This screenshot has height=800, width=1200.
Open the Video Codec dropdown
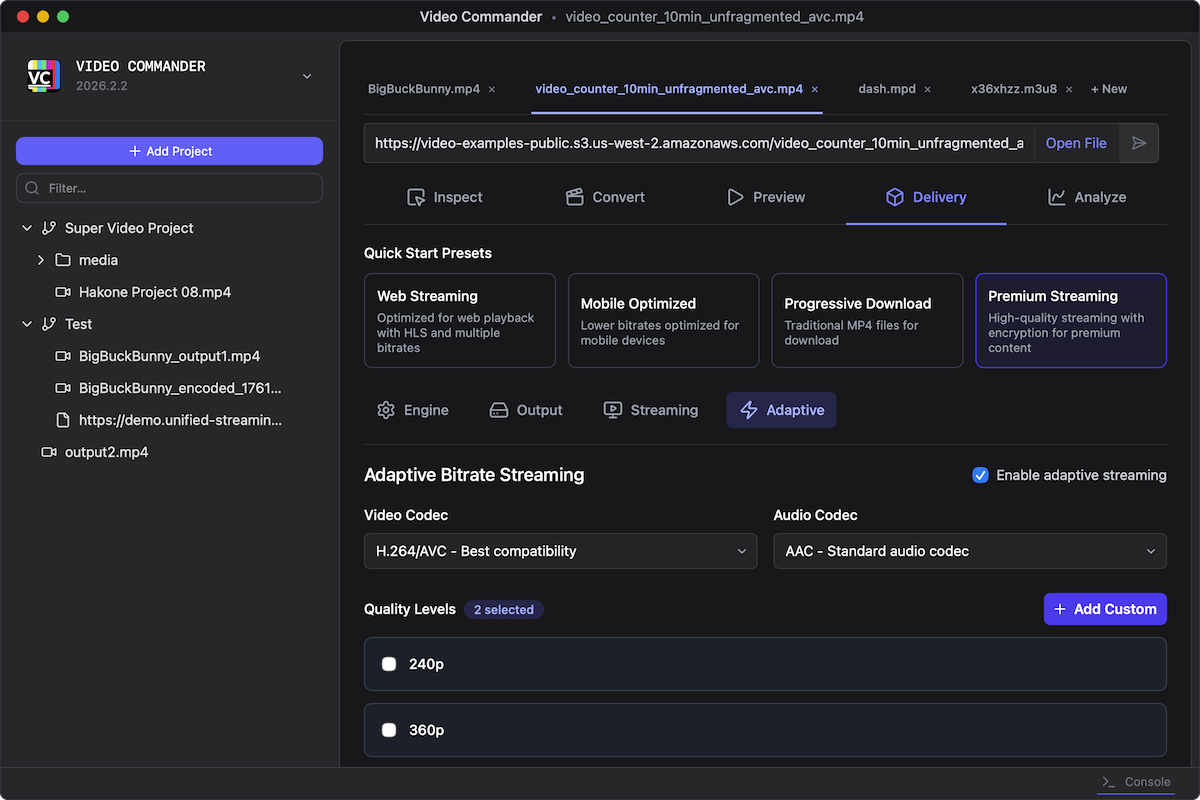tap(560, 551)
